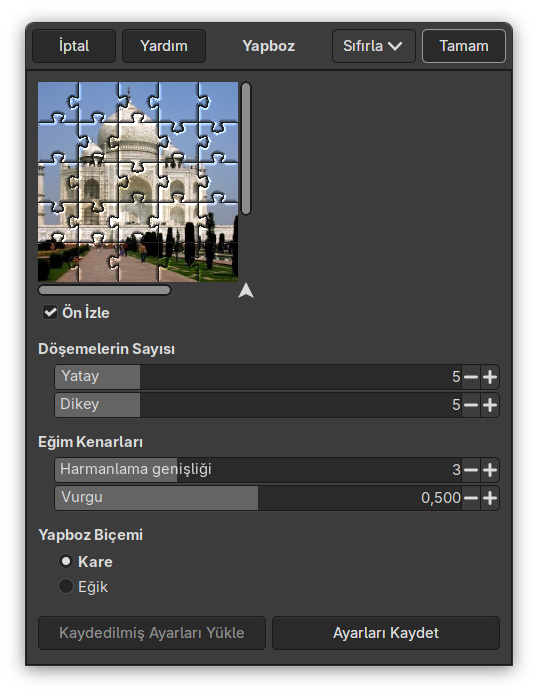Click the Tamam button
This screenshot has height=694, width=538.
pos(464,46)
